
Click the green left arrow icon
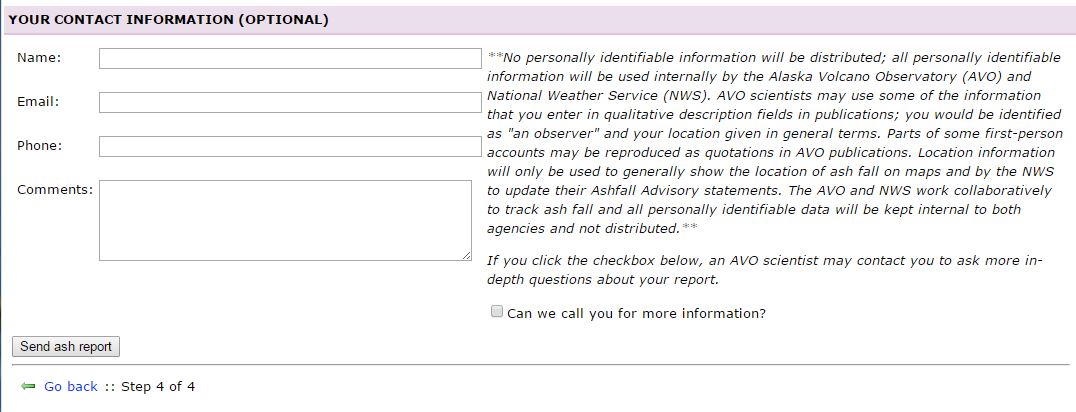click(x=28, y=387)
